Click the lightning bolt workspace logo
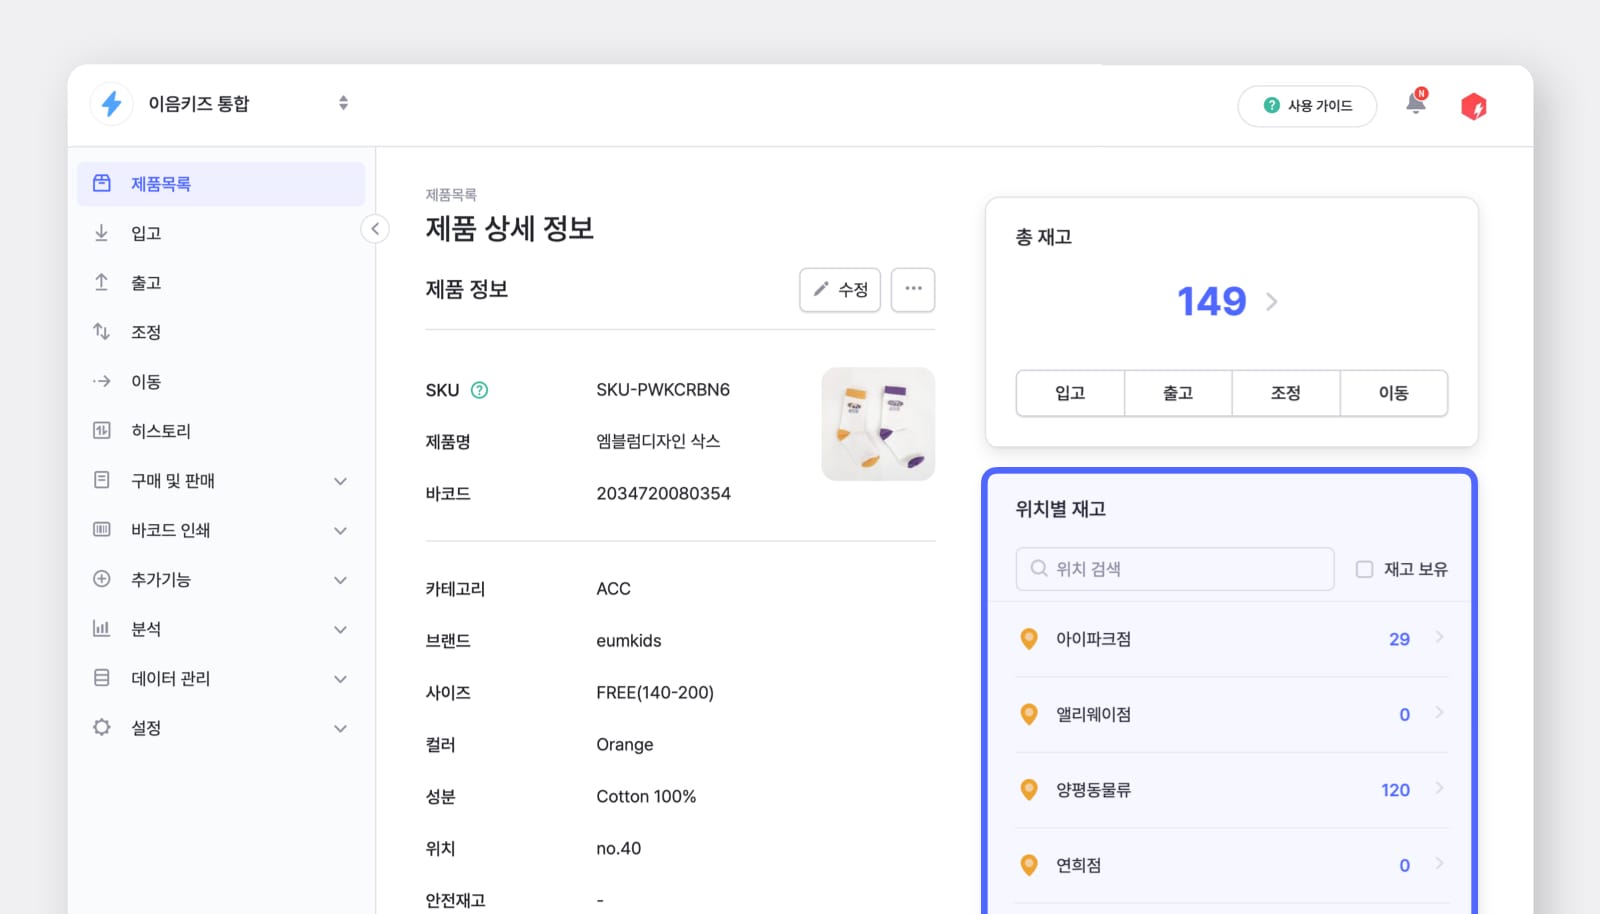The image size is (1600, 914). pos(111,103)
